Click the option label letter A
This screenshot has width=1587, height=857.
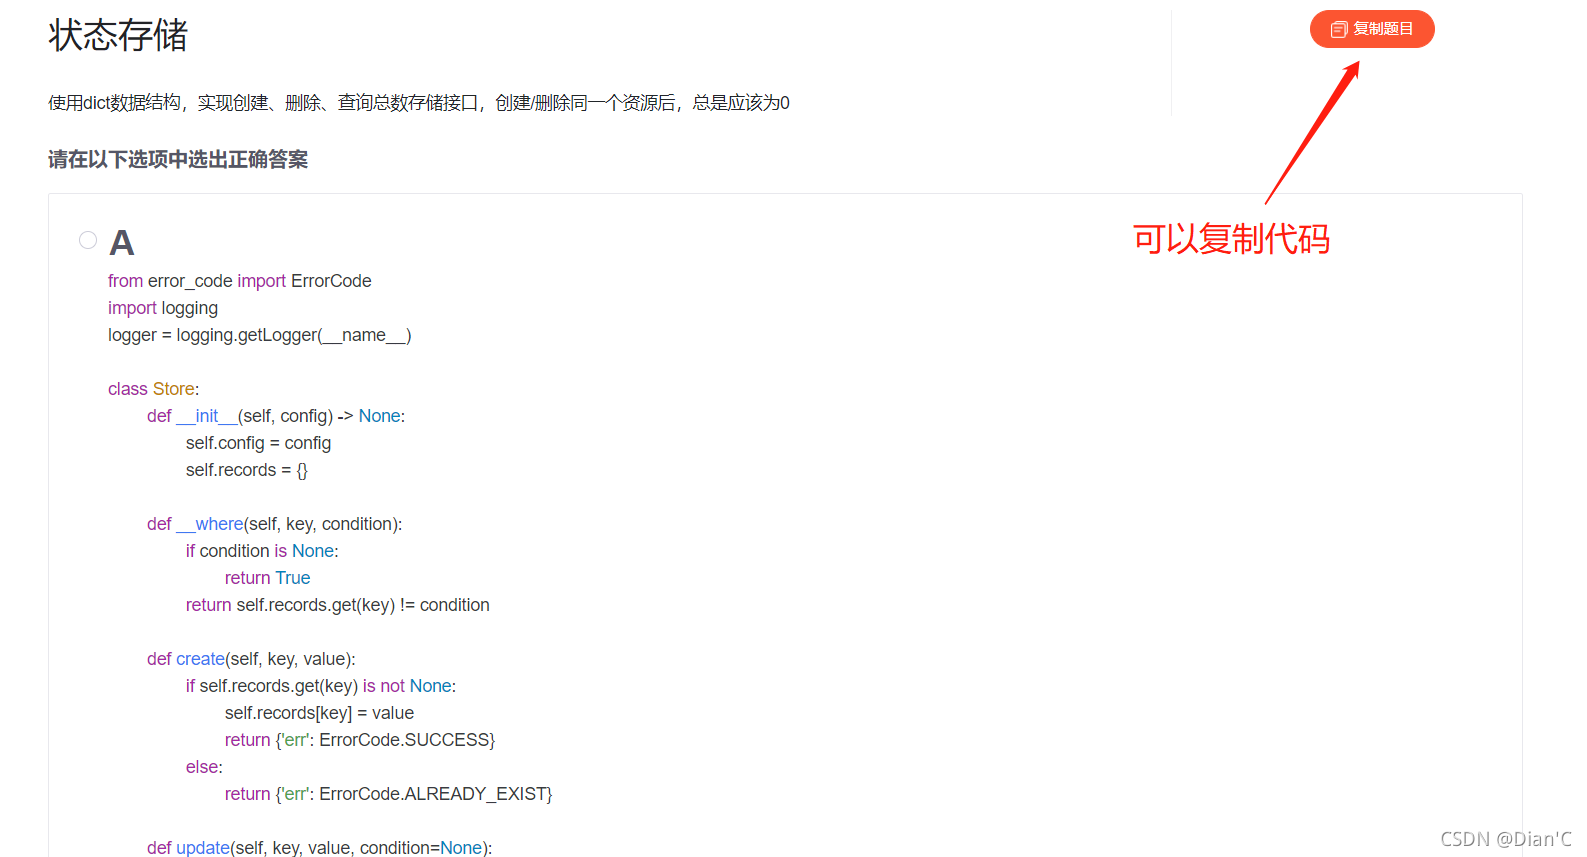click(x=121, y=243)
